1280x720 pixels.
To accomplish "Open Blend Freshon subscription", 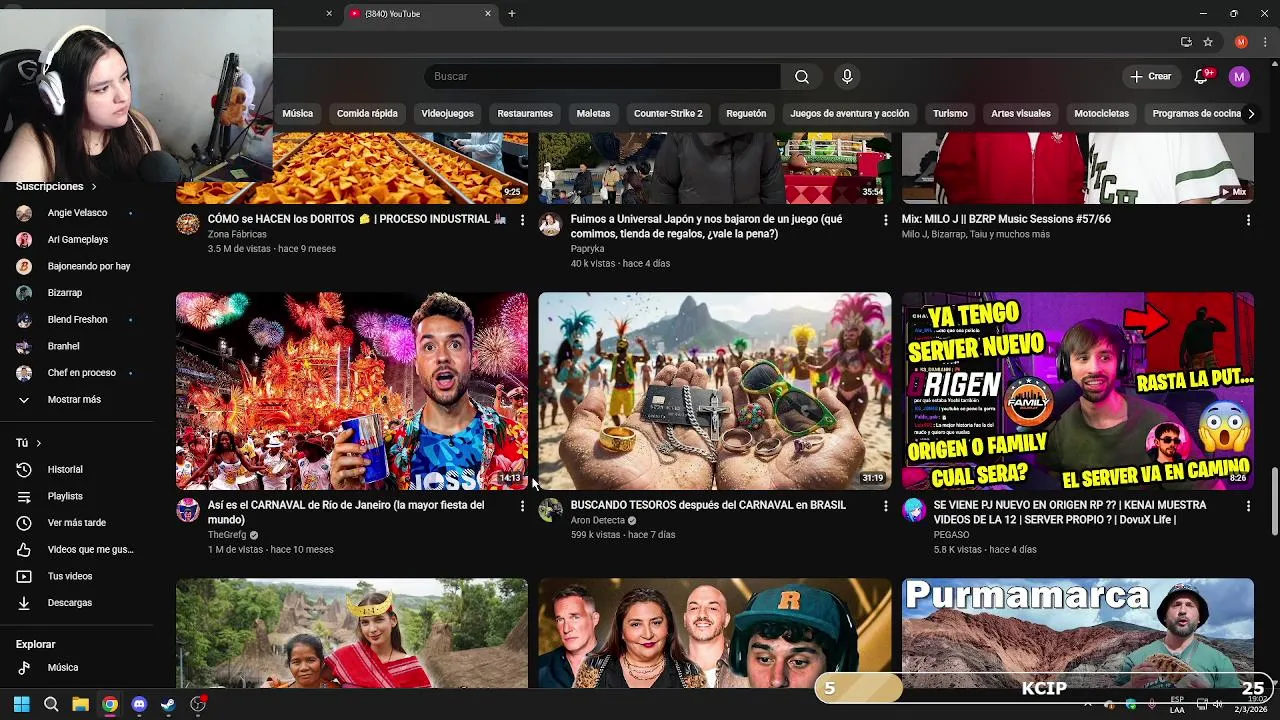I will [x=77, y=320].
